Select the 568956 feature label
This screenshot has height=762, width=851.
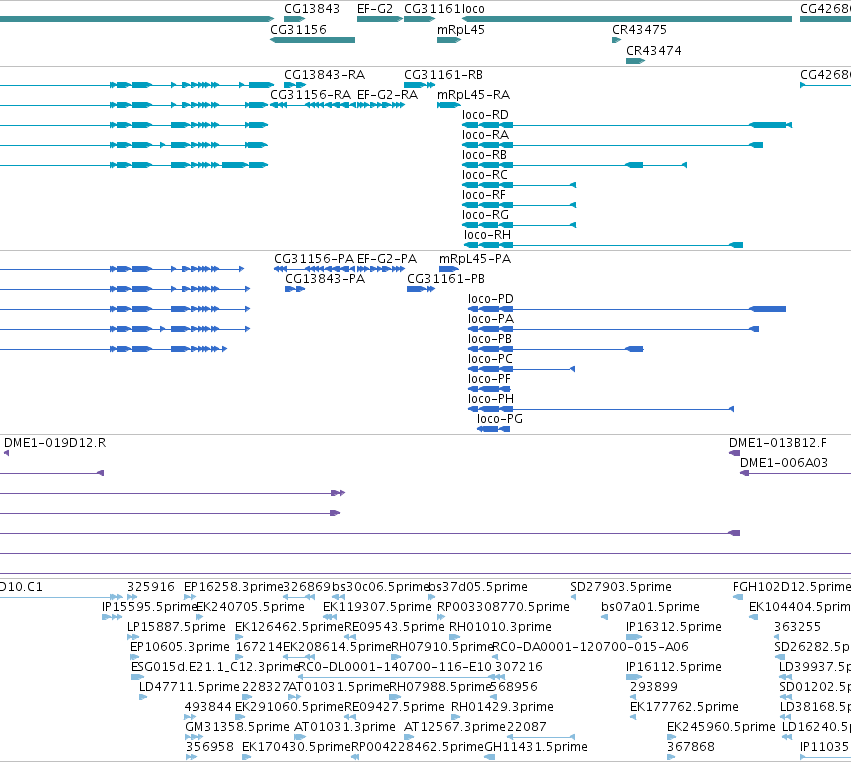click(513, 687)
